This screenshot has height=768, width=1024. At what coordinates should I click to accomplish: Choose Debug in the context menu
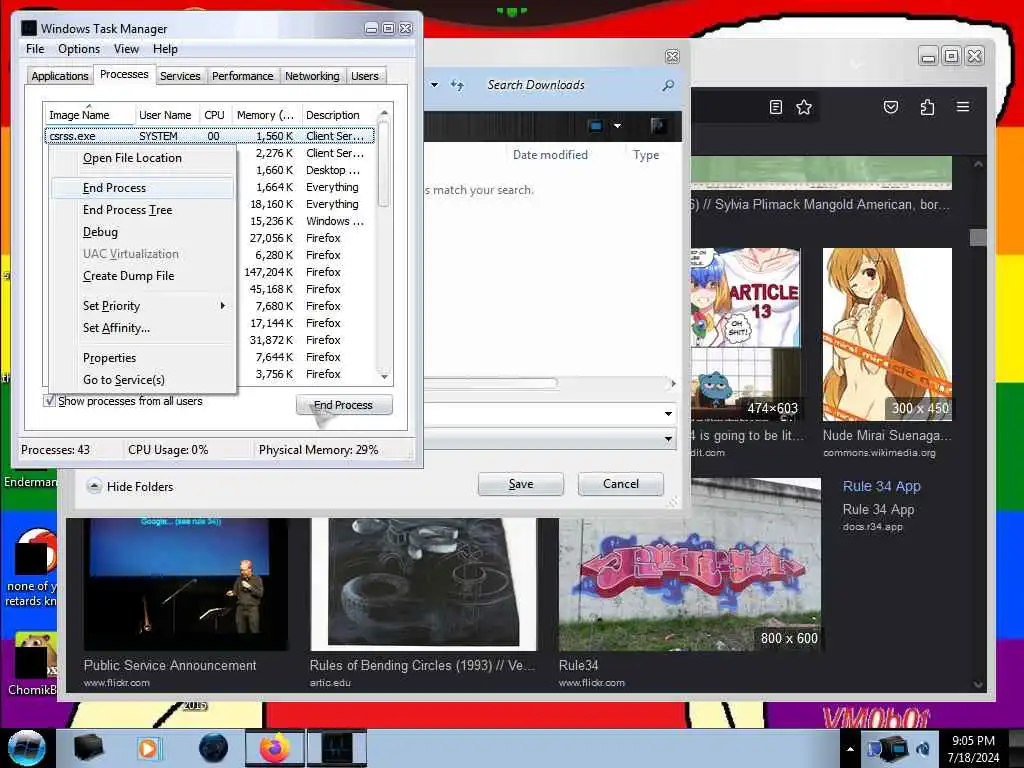143,232
